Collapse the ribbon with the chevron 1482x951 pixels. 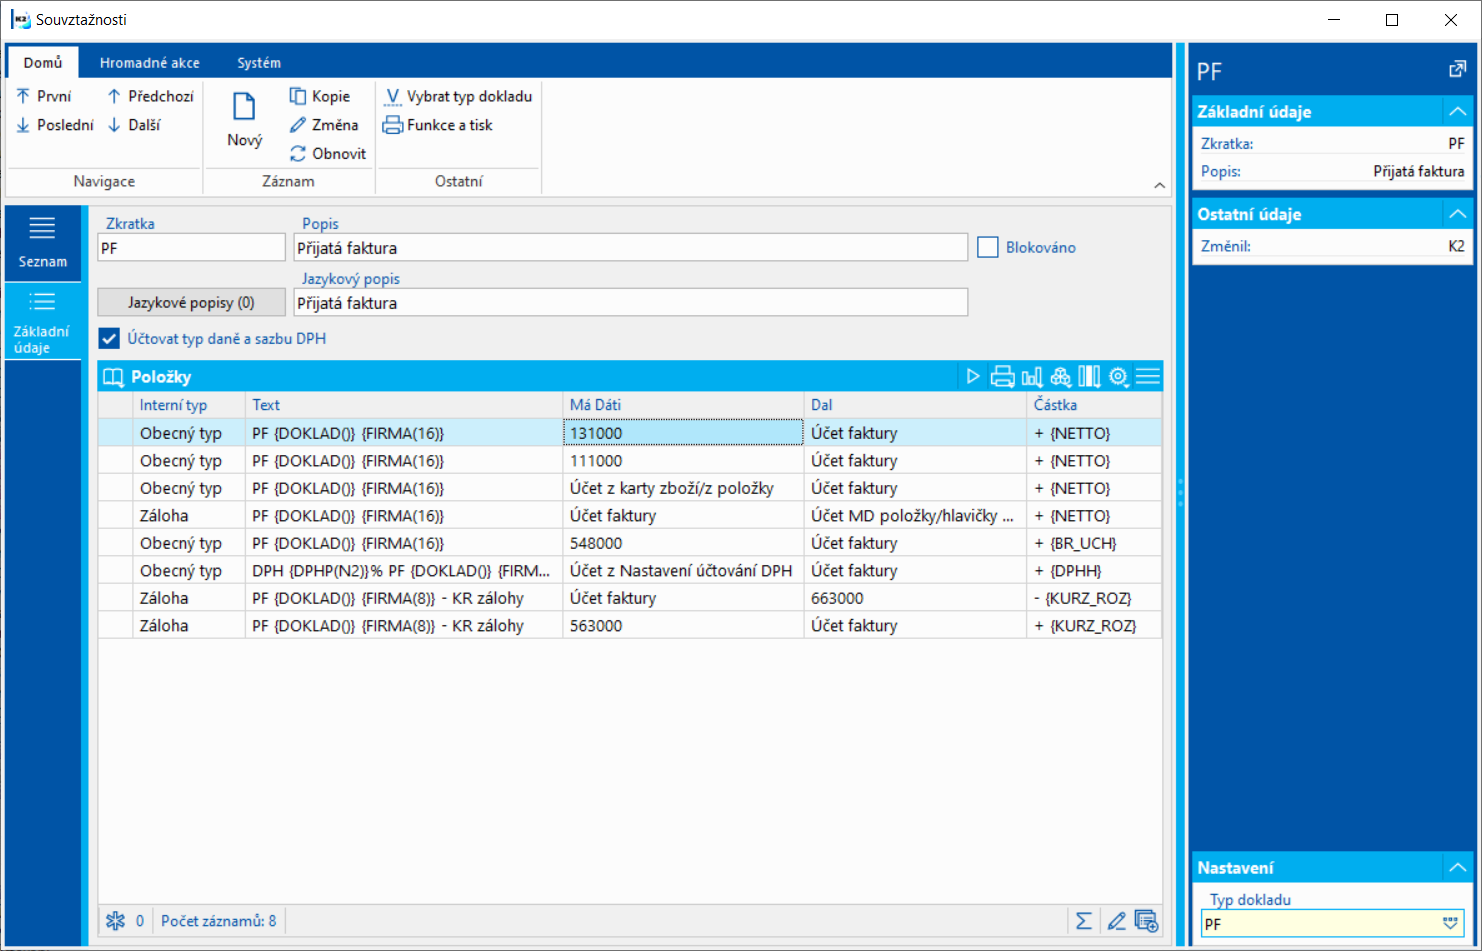point(1159,185)
